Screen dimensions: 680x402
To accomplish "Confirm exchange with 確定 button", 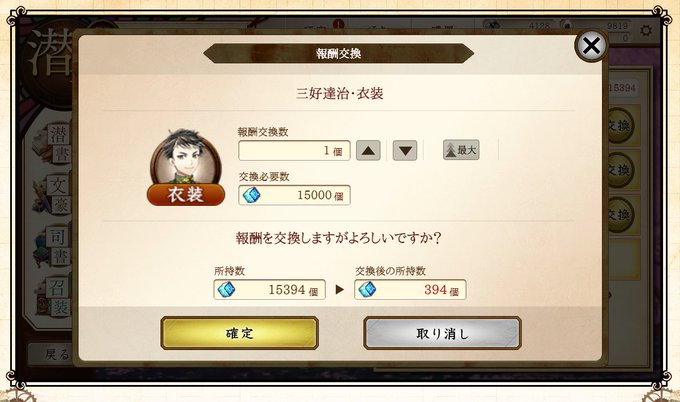I will [239, 333].
